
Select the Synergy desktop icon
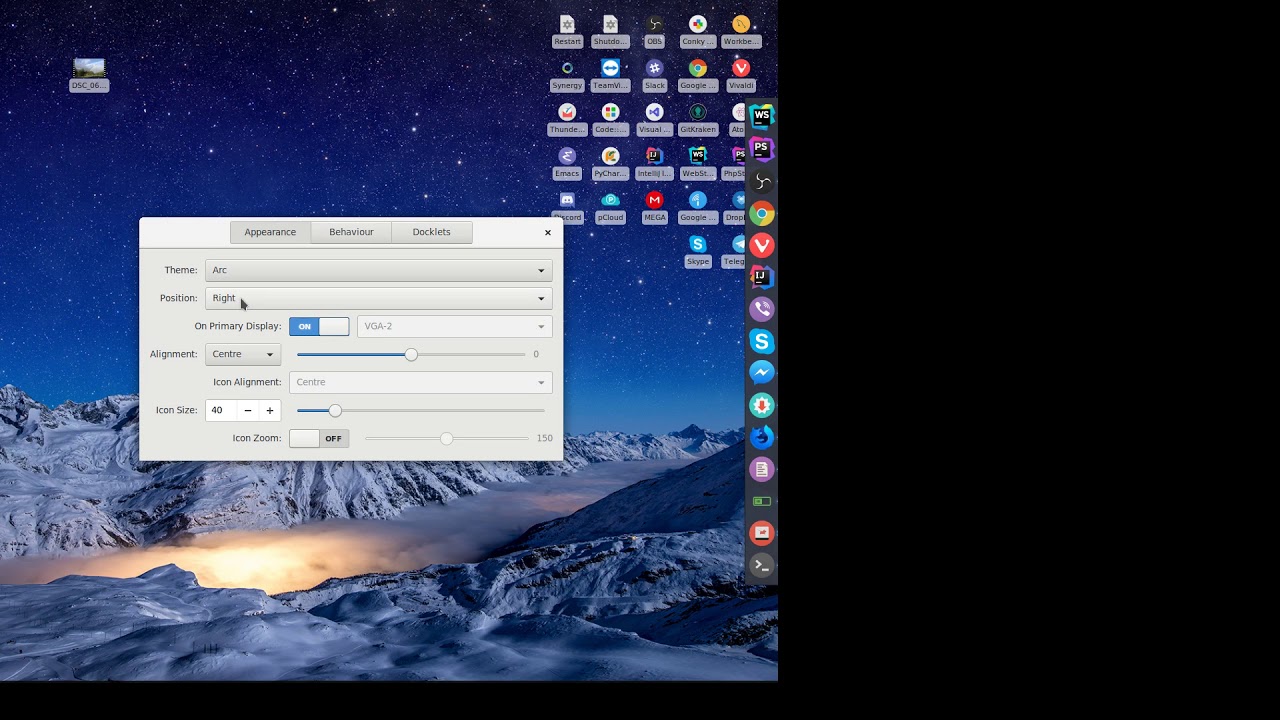click(567, 75)
